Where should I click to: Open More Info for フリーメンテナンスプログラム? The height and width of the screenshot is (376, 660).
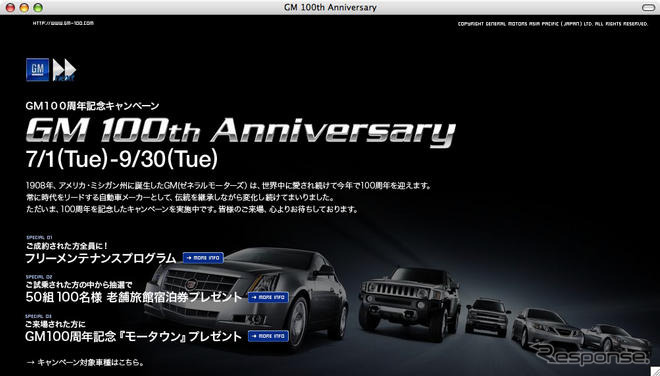pyautogui.click(x=203, y=258)
